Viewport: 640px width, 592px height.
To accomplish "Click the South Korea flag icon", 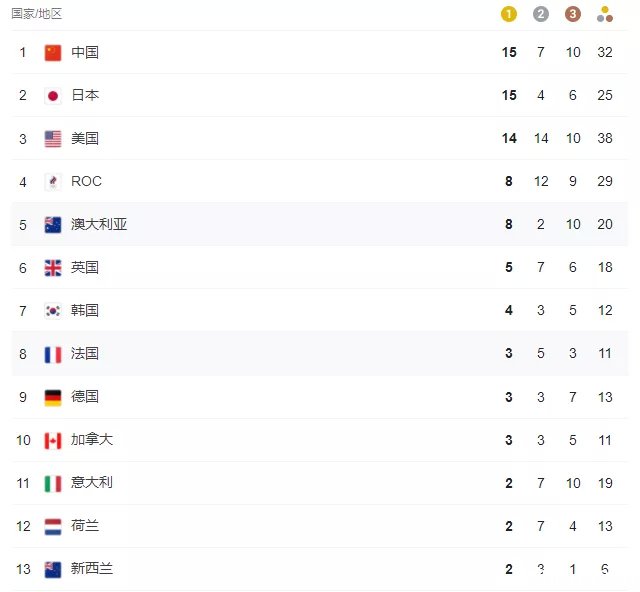I will coord(53,311).
